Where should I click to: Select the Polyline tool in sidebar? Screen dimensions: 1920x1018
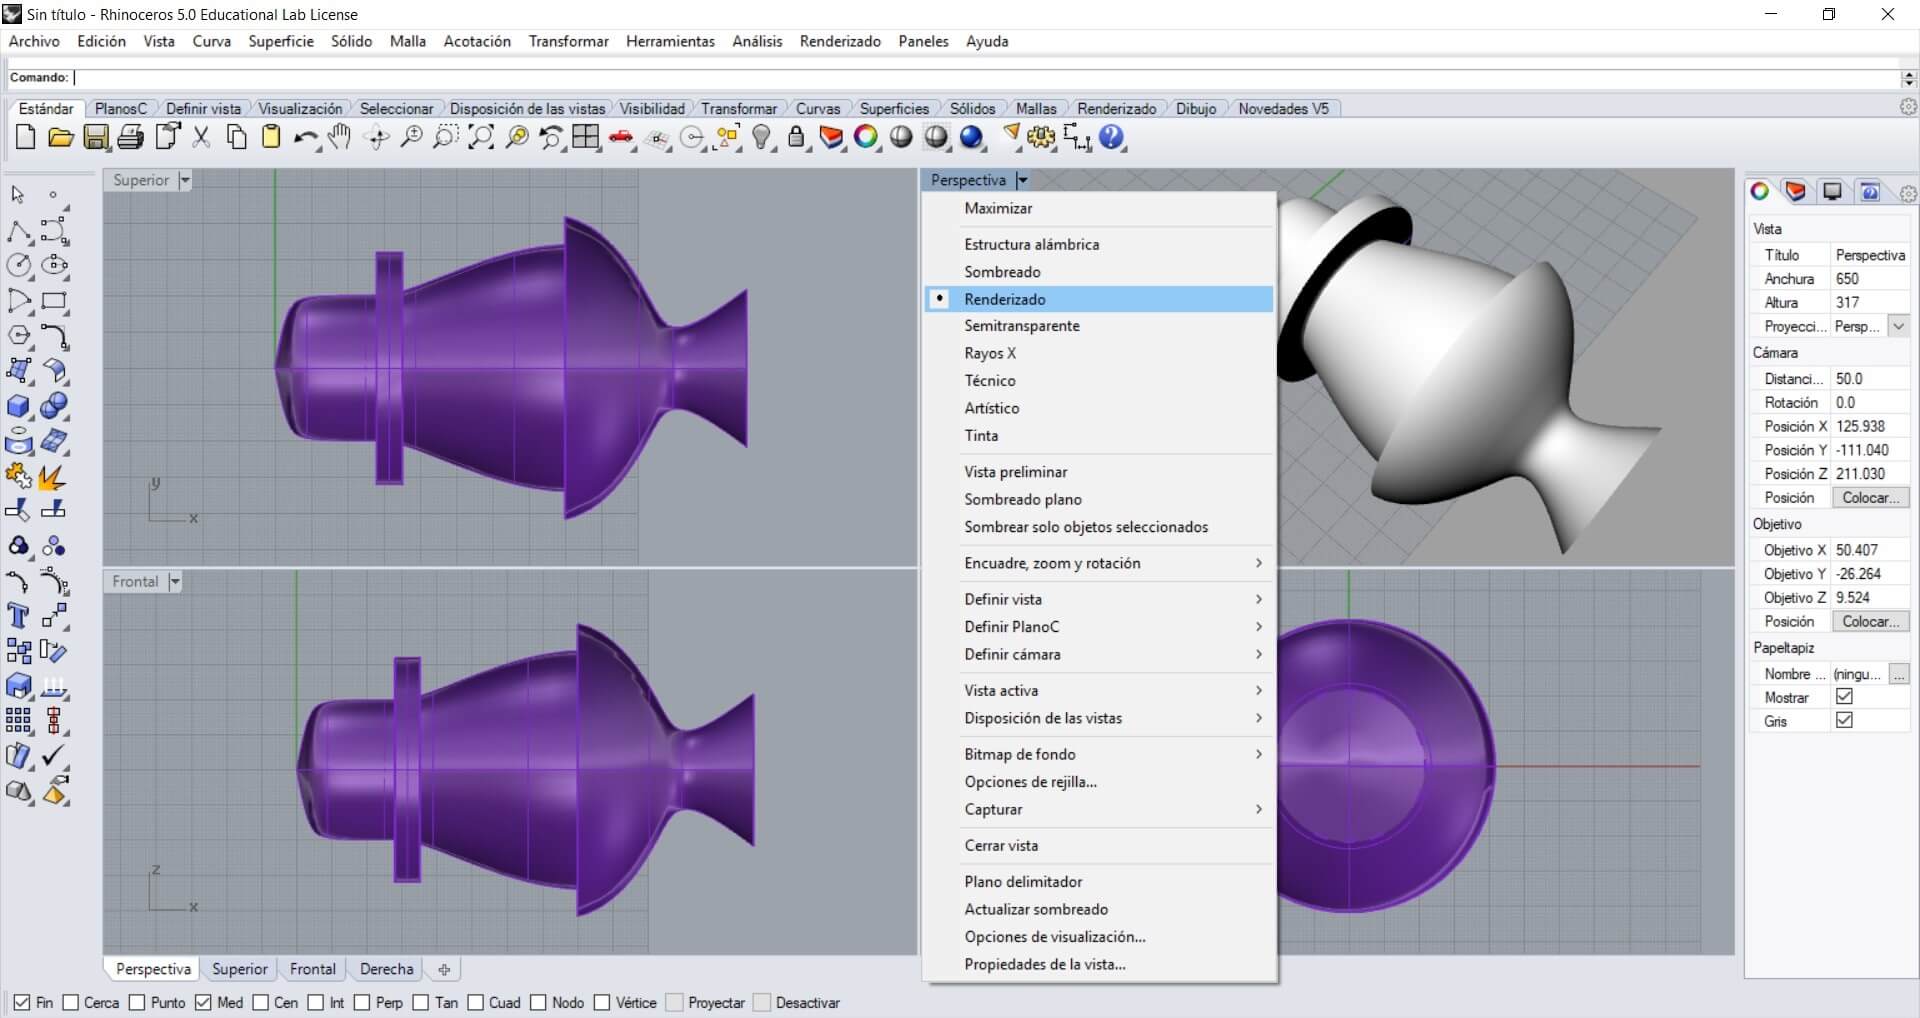pyautogui.click(x=18, y=230)
